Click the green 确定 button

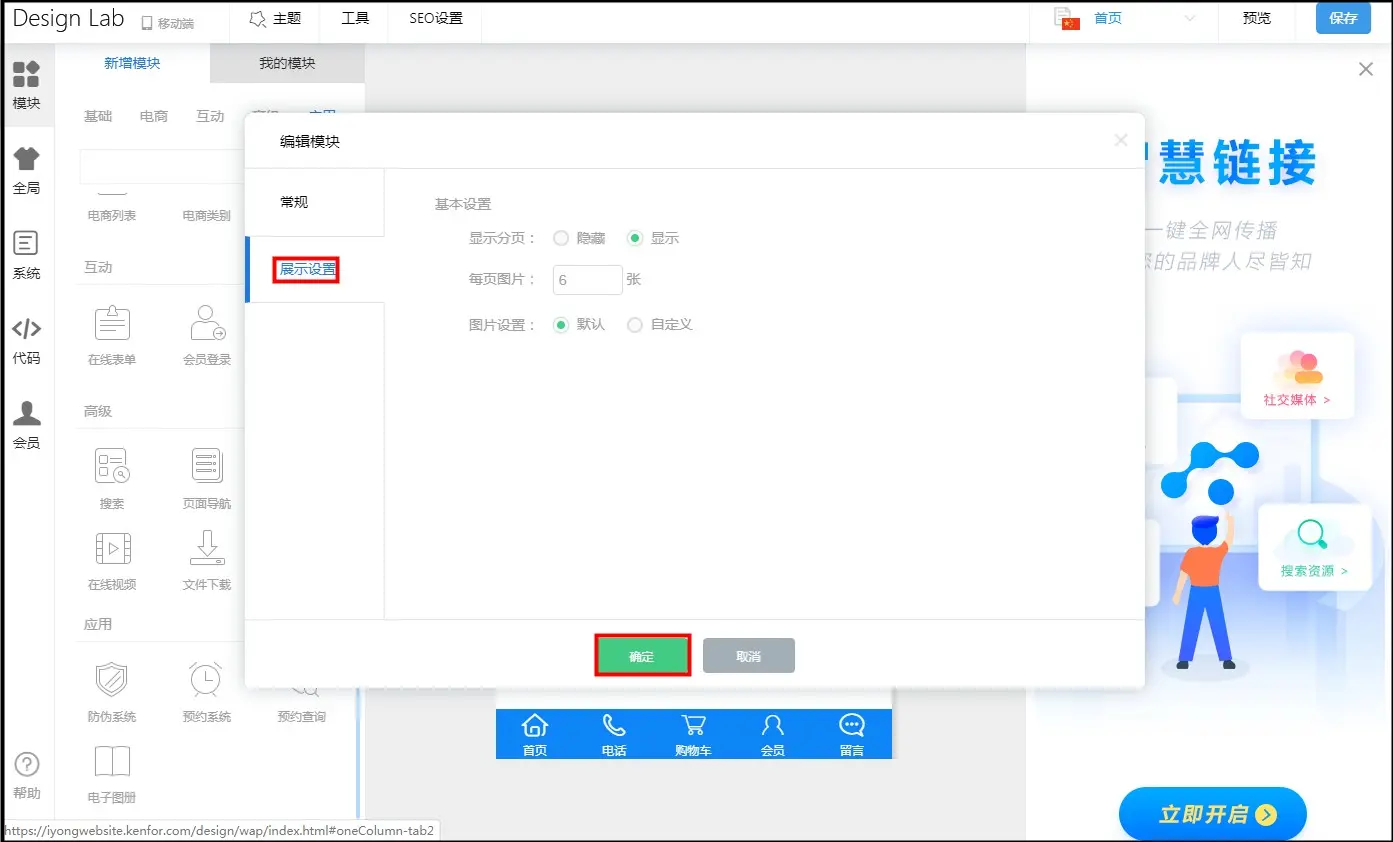click(642, 656)
